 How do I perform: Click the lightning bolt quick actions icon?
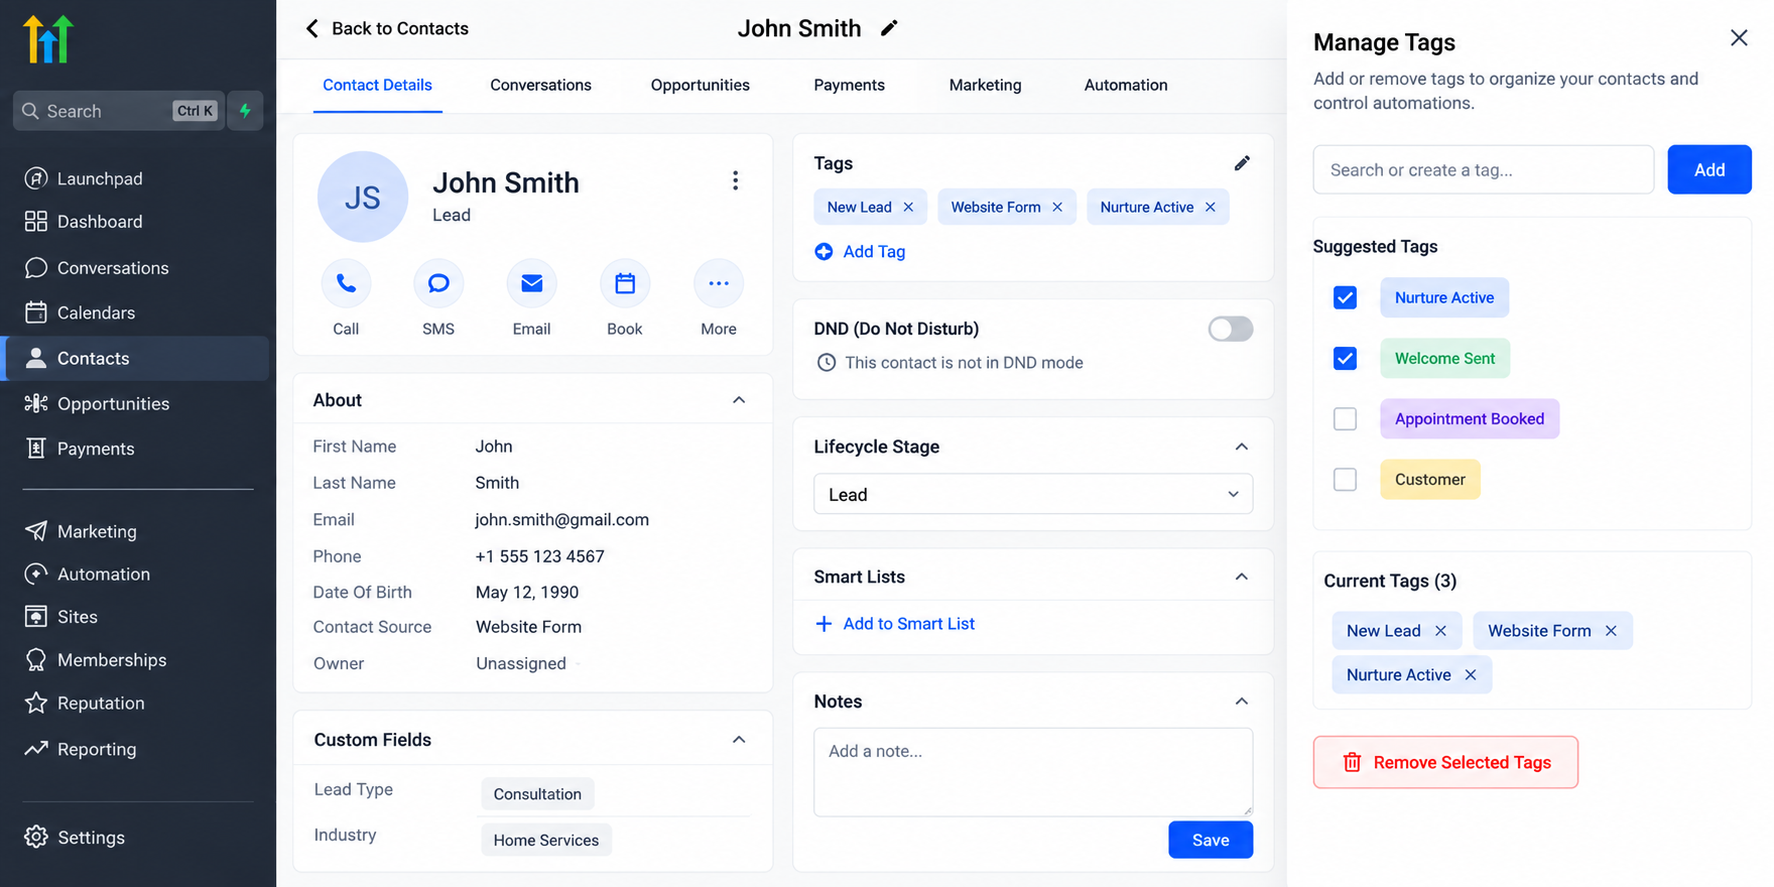pos(245,111)
